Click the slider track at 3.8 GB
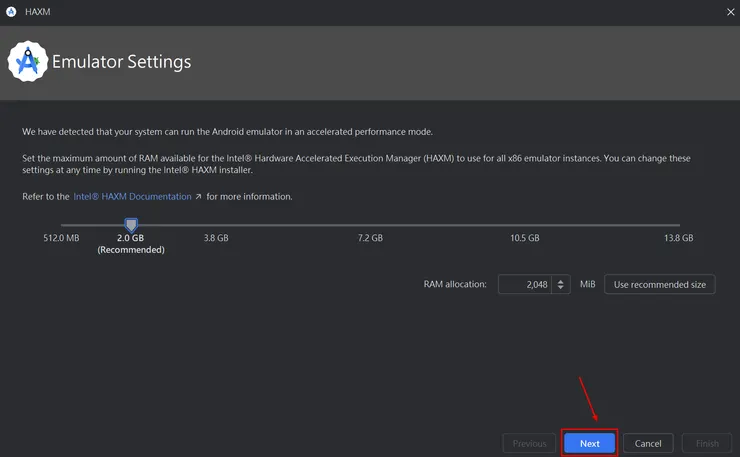 (216, 225)
